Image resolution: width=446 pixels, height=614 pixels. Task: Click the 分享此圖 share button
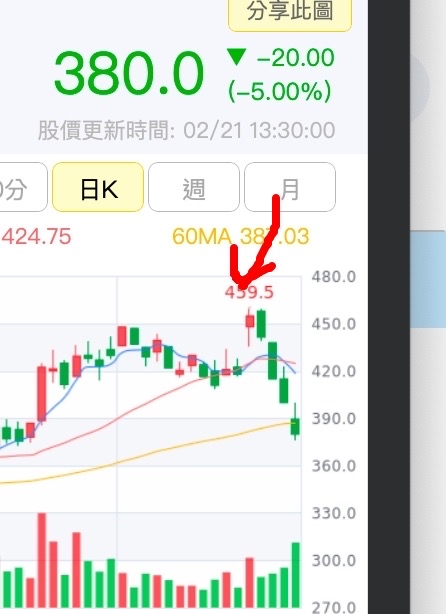coord(290,12)
